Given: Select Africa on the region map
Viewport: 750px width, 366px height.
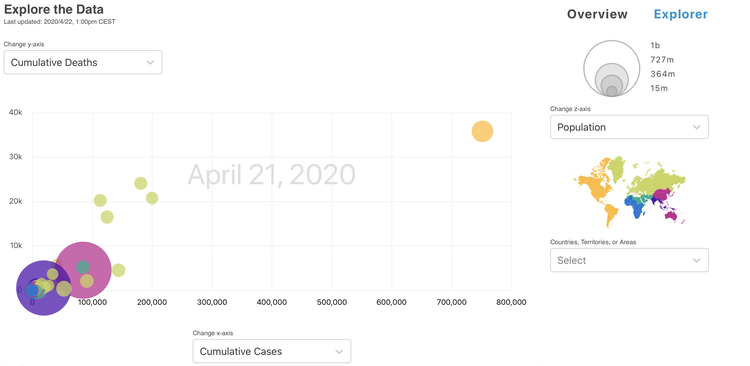Looking at the screenshot, I should point(635,207).
